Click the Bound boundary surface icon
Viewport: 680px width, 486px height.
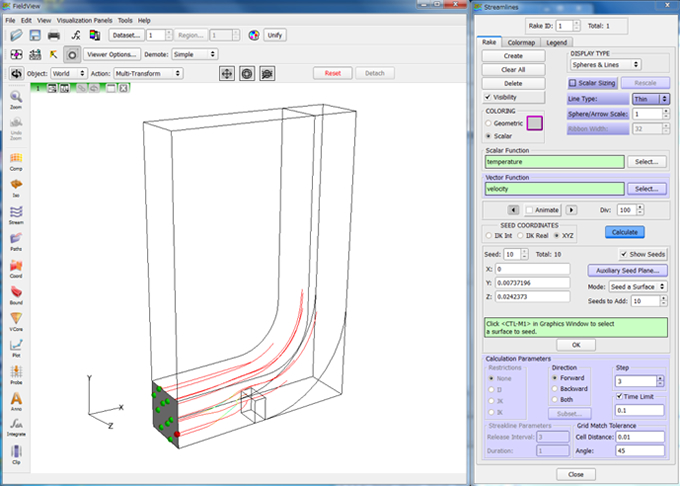[x=17, y=292]
